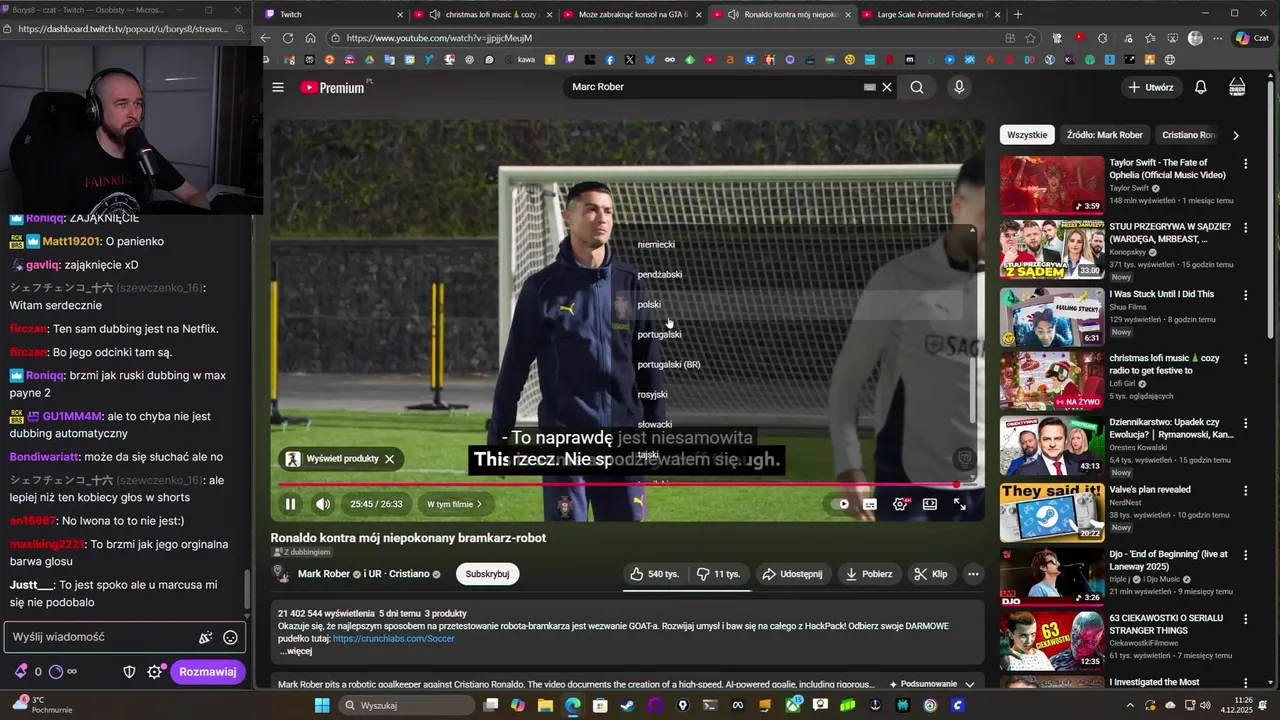Screen dimensions: 1280x720
Task: Open the on-screen keyboard icon in search box
Action: (869, 87)
